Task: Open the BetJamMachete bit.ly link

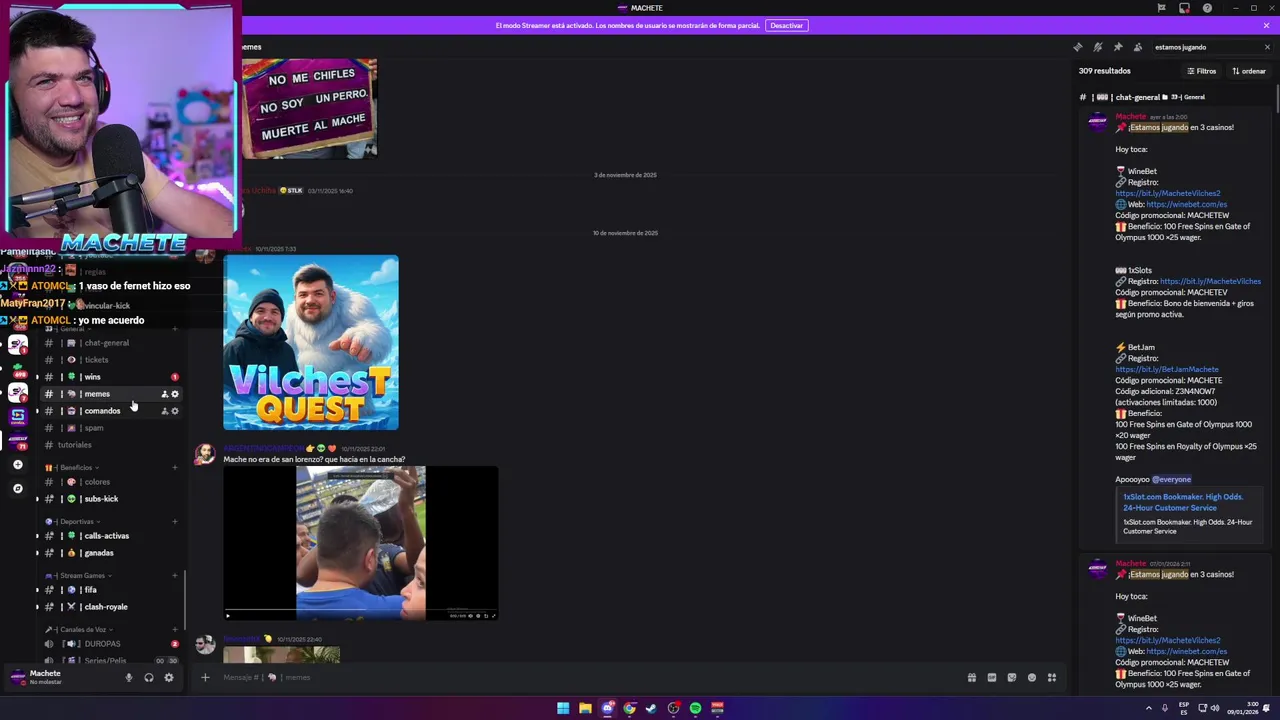Action: [x=1167, y=370]
